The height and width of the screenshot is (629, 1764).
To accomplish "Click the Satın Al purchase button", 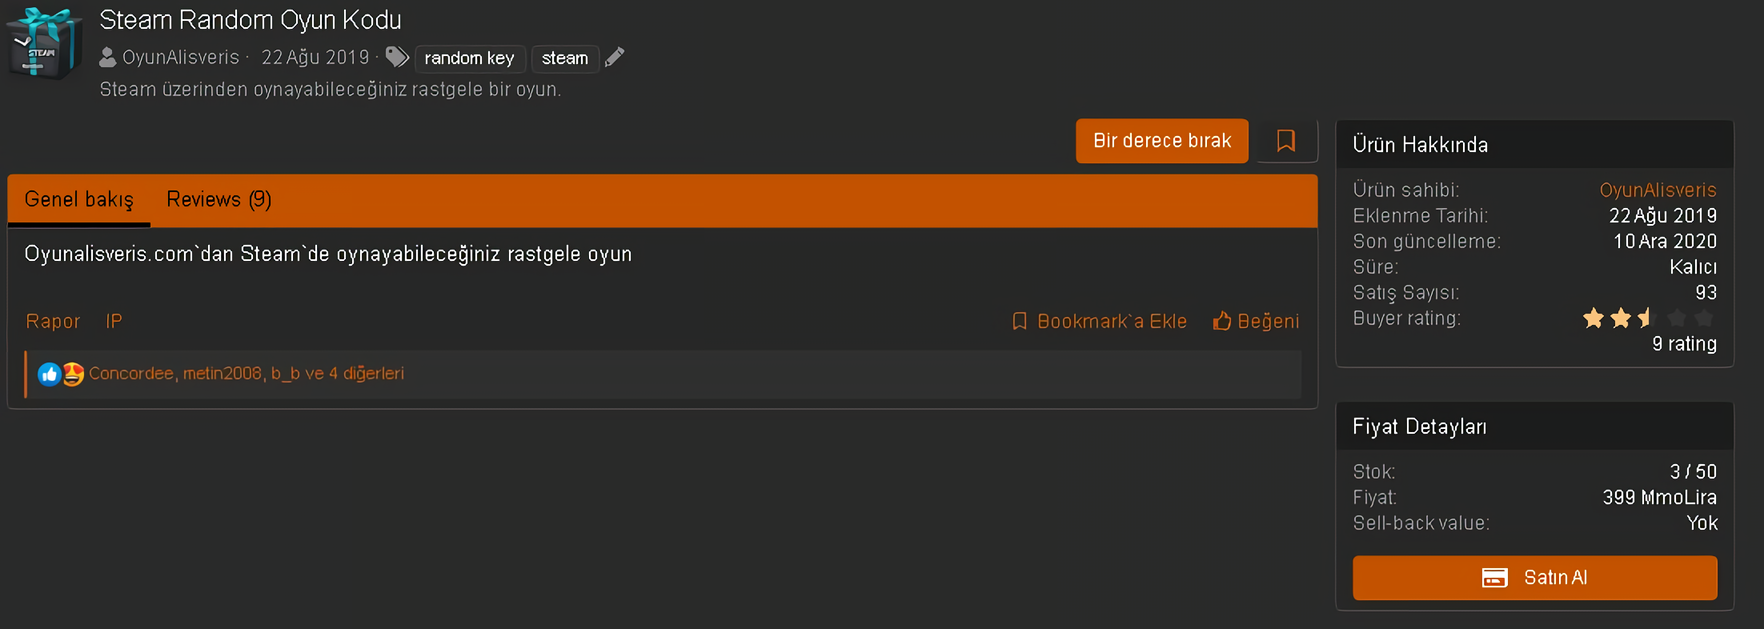I will pyautogui.click(x=1535, y=578).
